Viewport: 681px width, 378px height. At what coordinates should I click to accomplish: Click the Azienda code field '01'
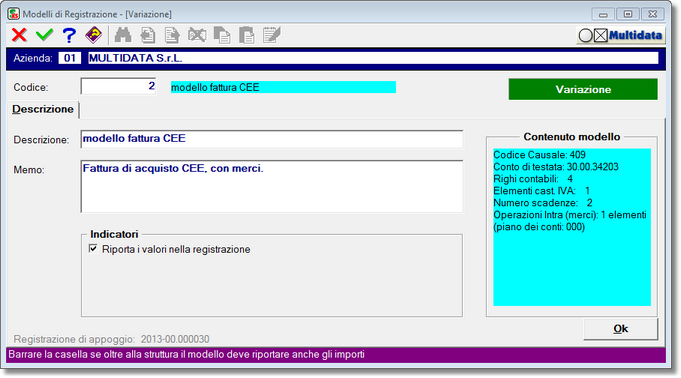click(x=70, y=58)
